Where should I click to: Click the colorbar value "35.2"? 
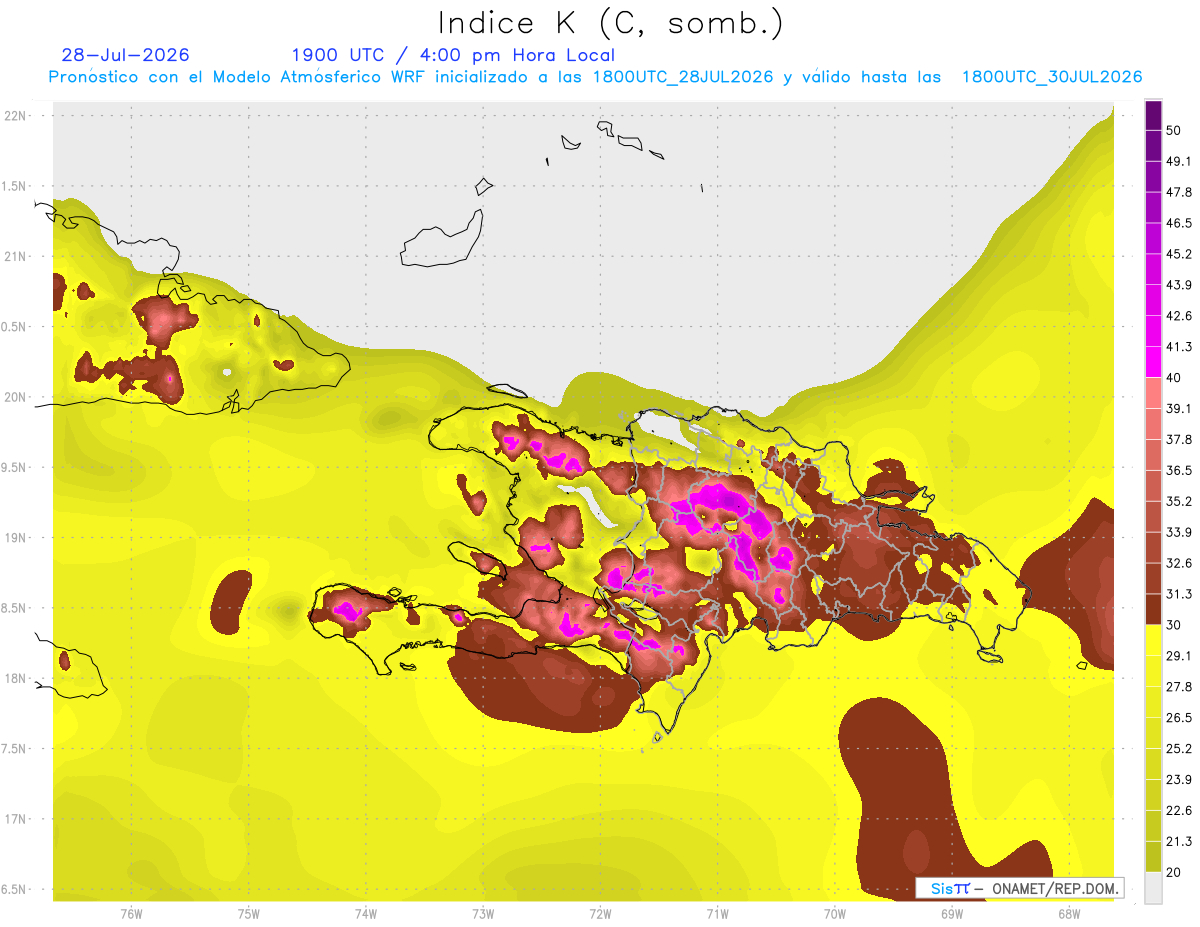(1179, 501)
